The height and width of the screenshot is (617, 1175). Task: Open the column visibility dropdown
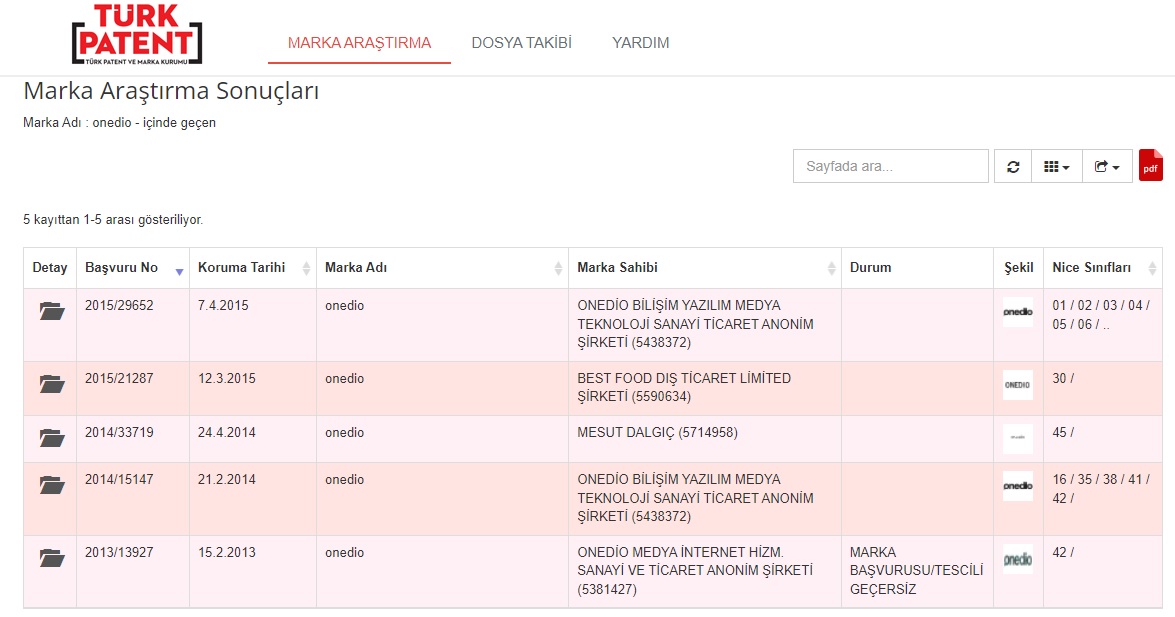tap(1057, 166)
